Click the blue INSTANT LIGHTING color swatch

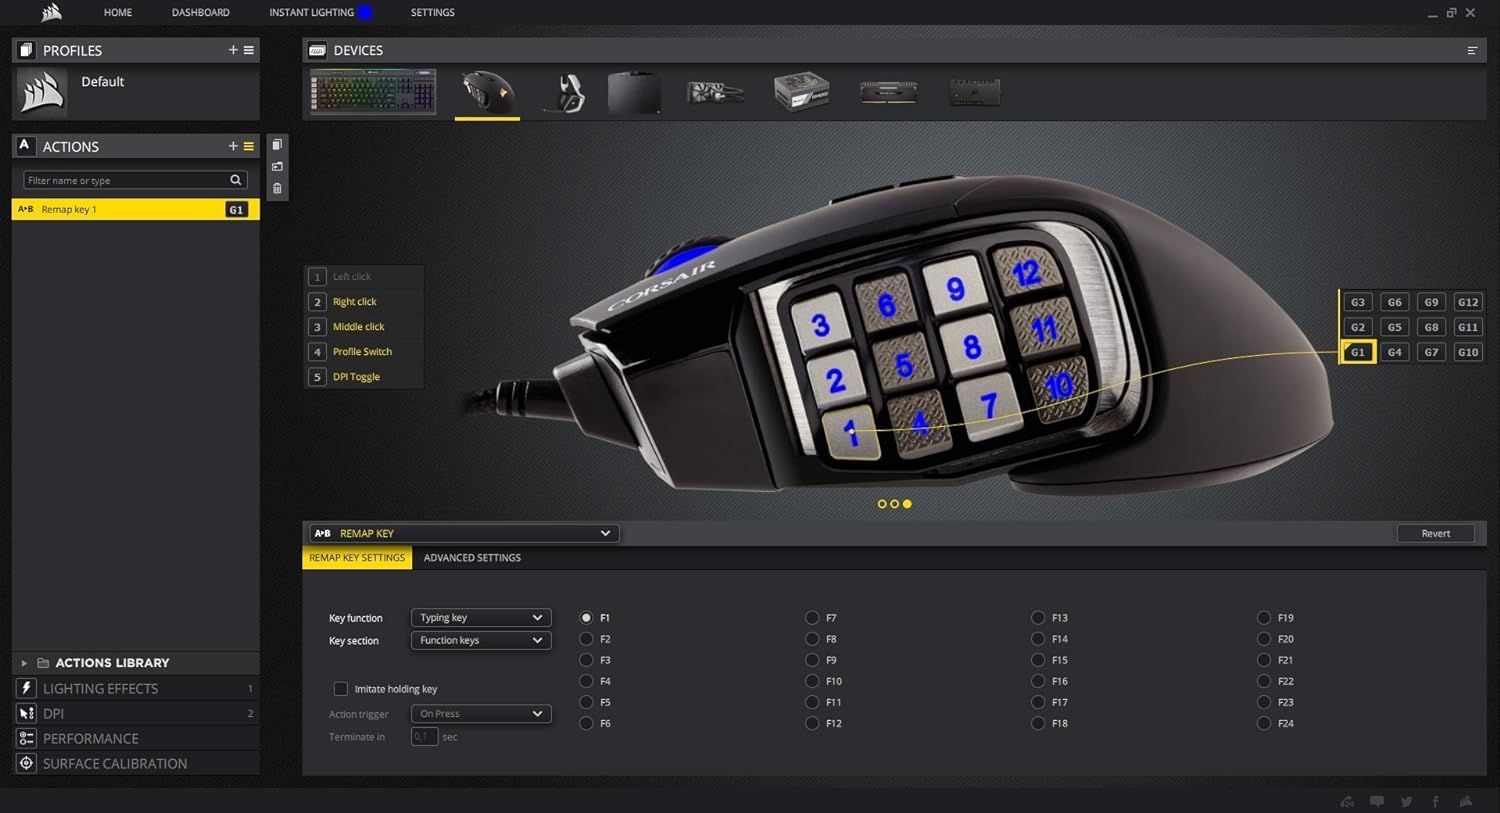[368, 11]
